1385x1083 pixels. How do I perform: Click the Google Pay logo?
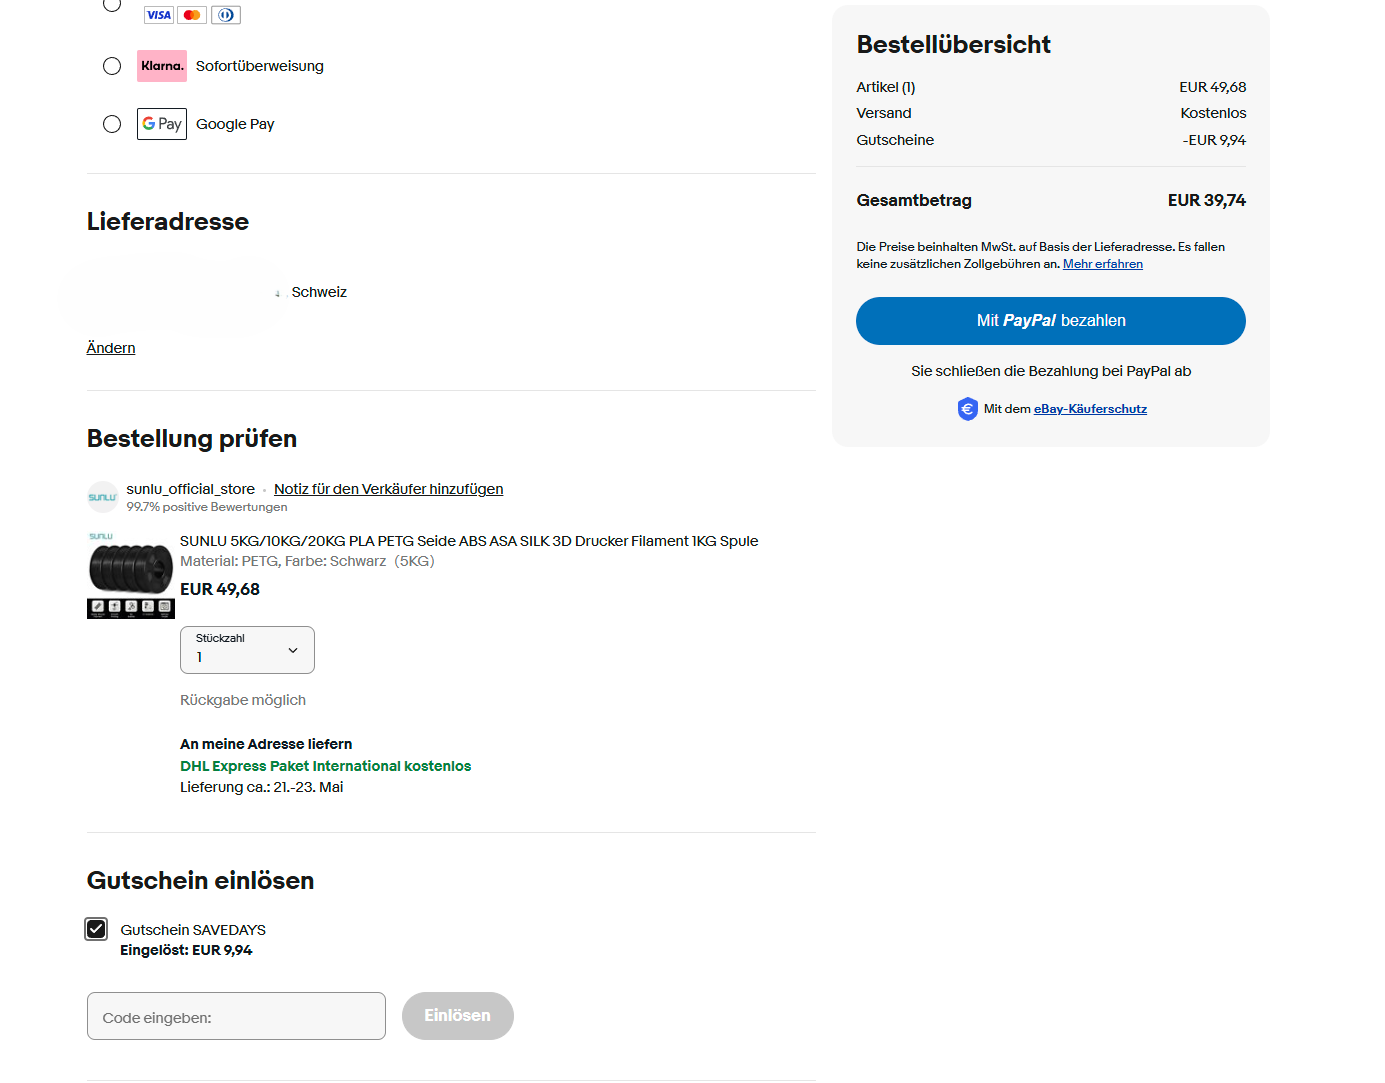[x=162, y=124]
